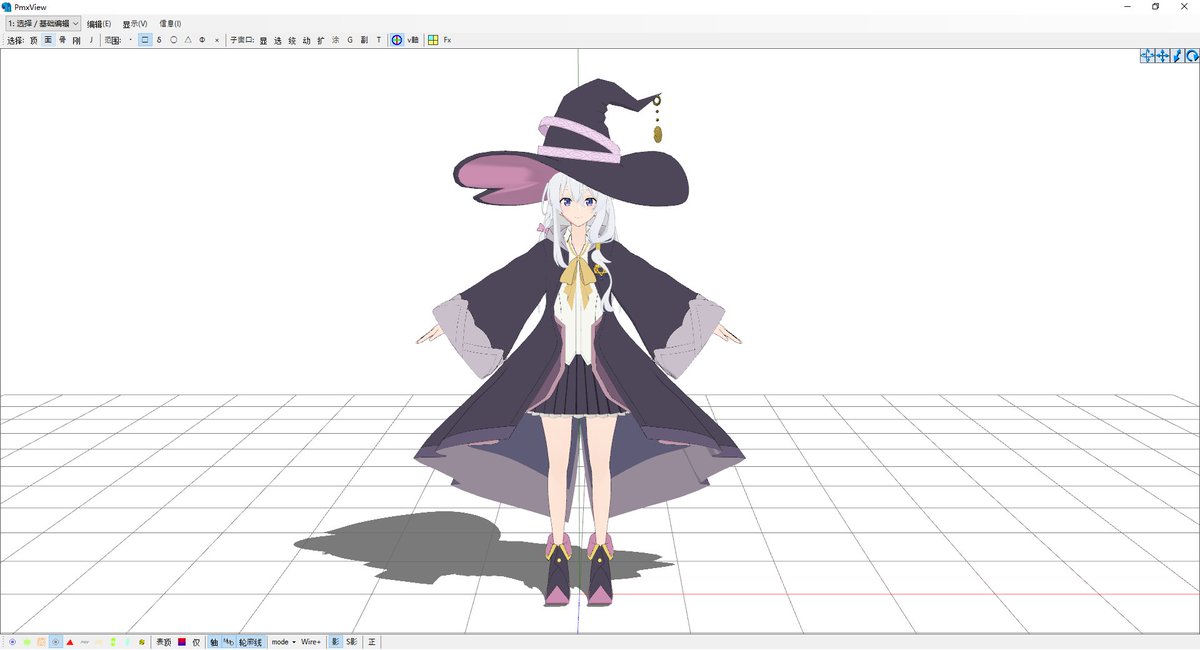The width and height of the screenshot is (1200, 650).
Task: Toggle the v軸 option
Action: pos(413,40)
